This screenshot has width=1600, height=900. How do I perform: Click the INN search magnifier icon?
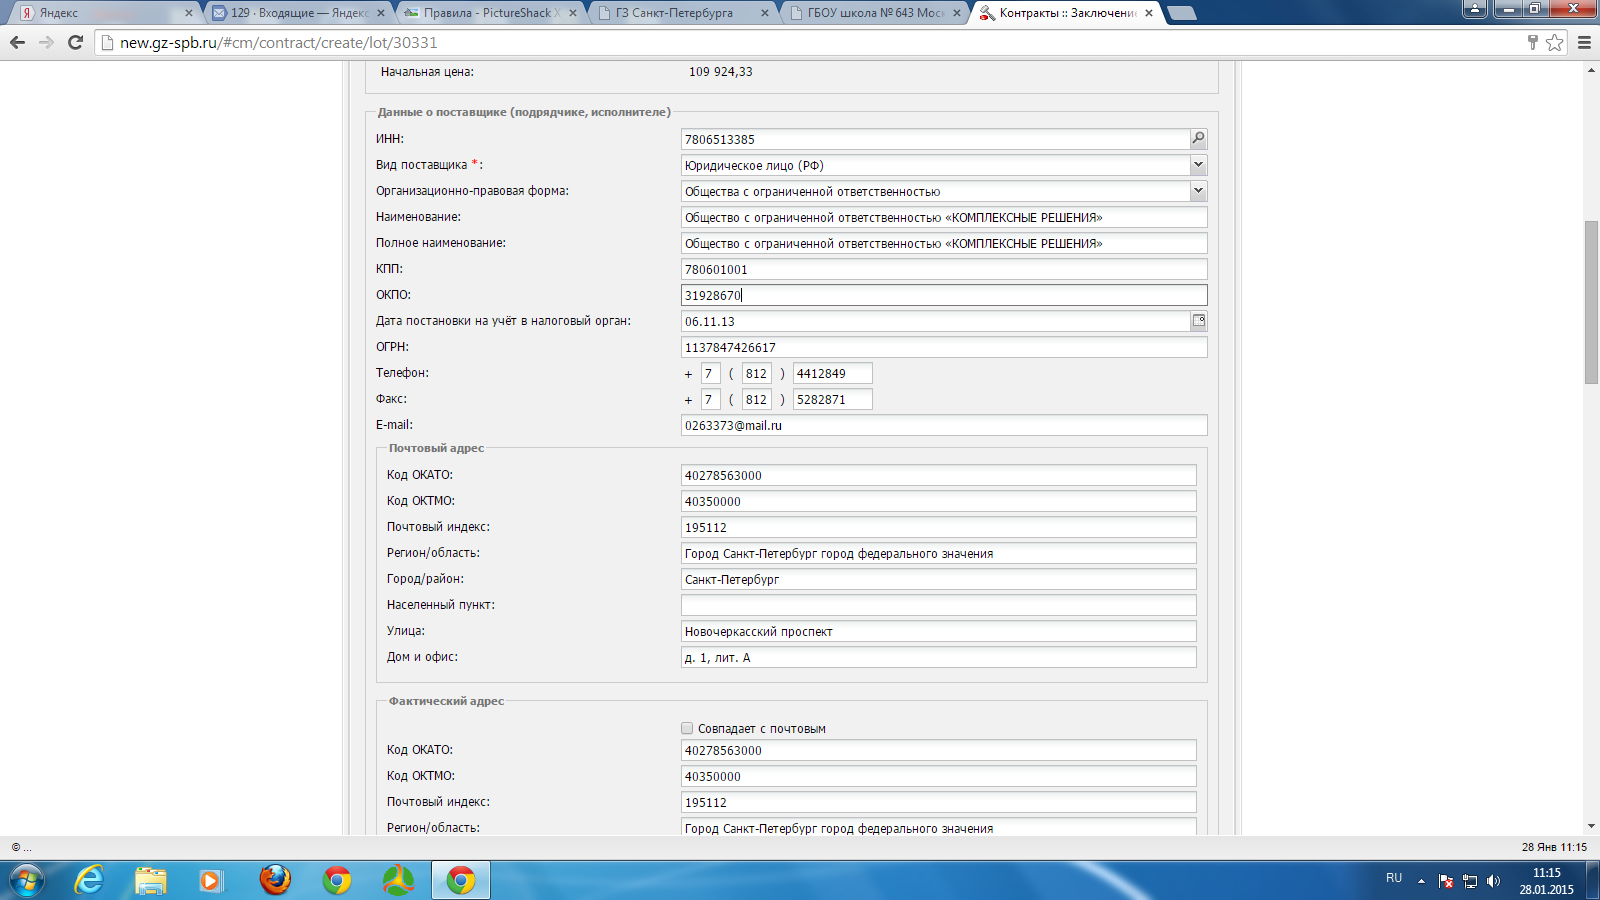pyautogui.click(x=1198, y=139)
